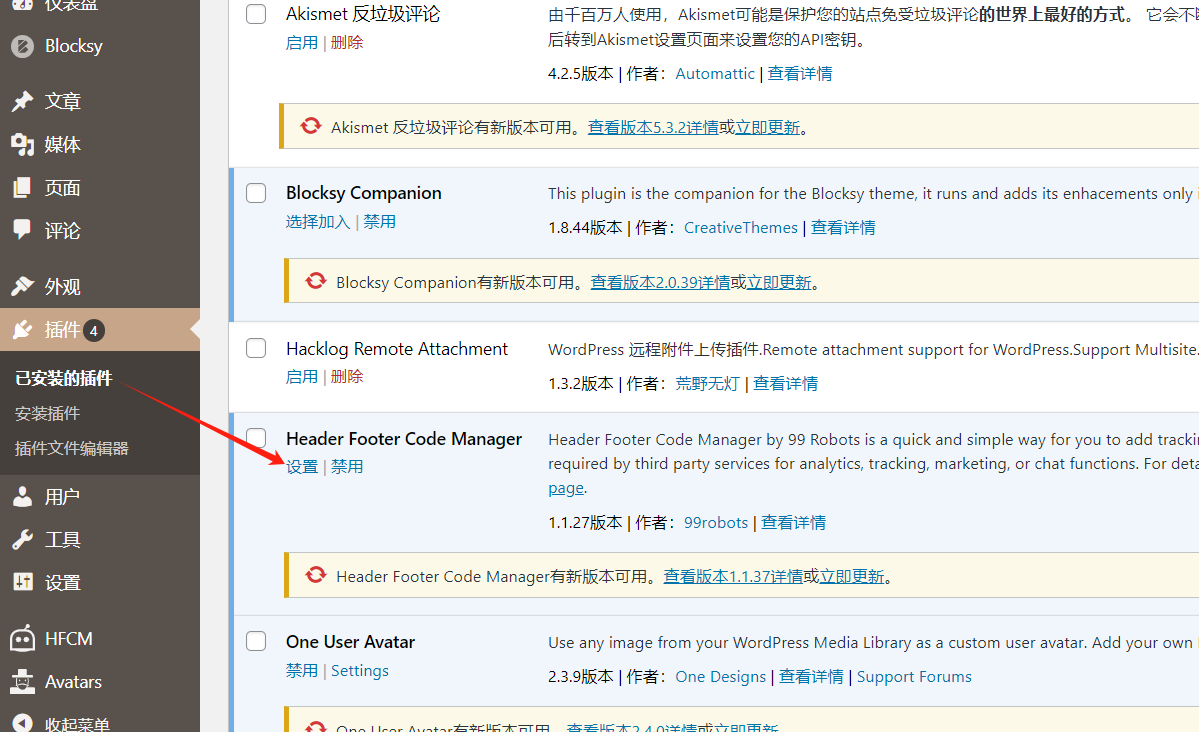Open the One Designs author link
This screenshot has width=1199, height=732.
(x=720, y=677)
